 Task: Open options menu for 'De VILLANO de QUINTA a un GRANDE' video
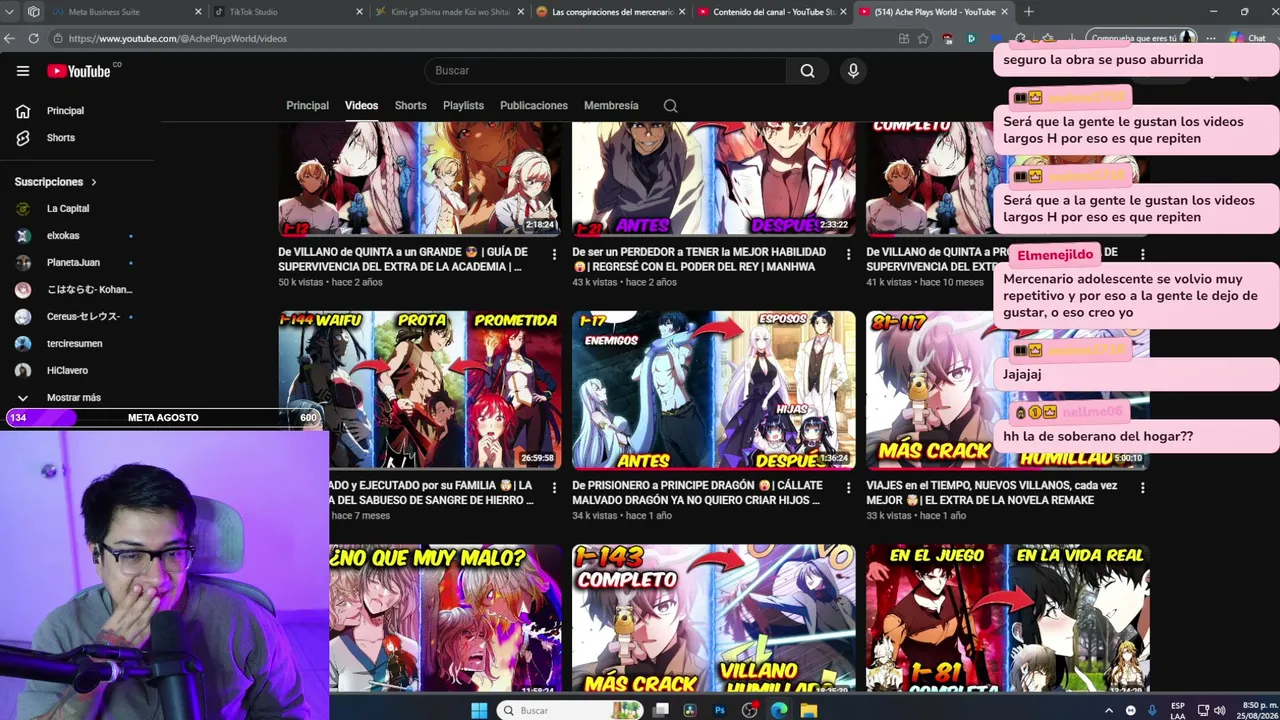(554, 254)
